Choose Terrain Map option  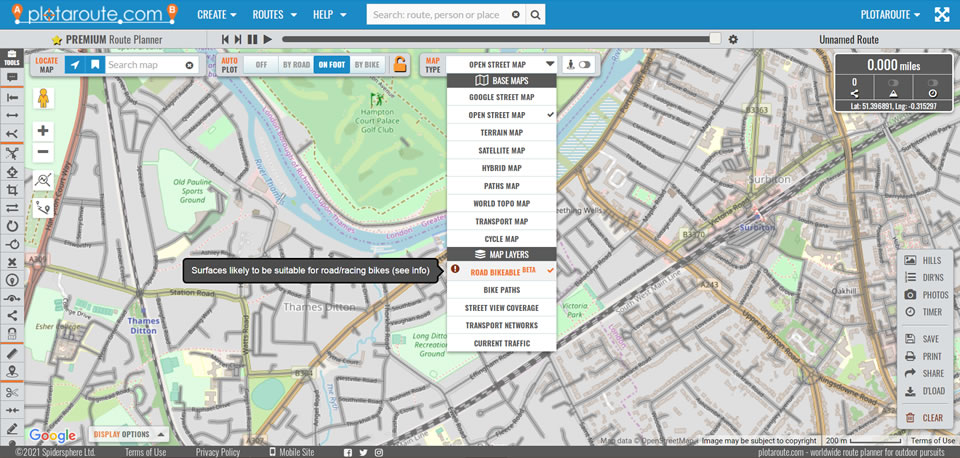tap(501, 132)
